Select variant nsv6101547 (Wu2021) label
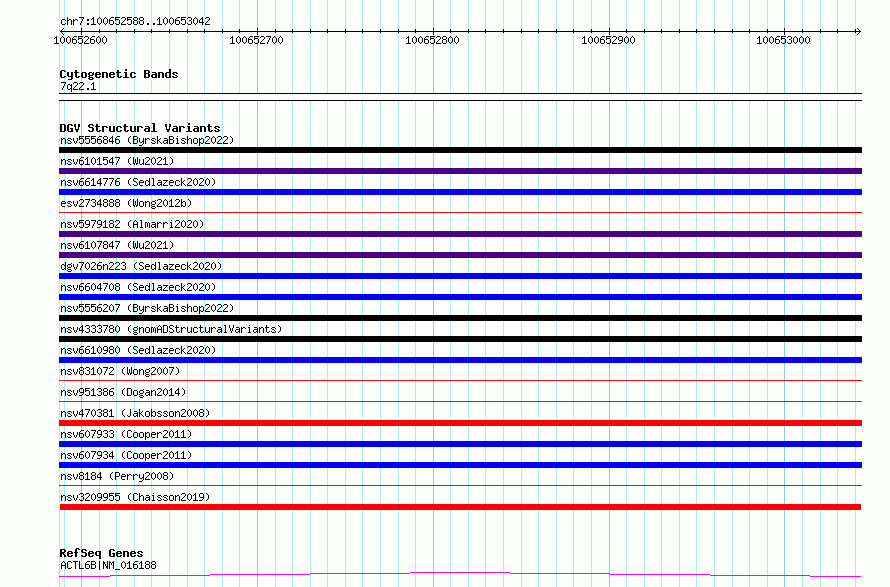890x587 pixels. coord(117,161)
